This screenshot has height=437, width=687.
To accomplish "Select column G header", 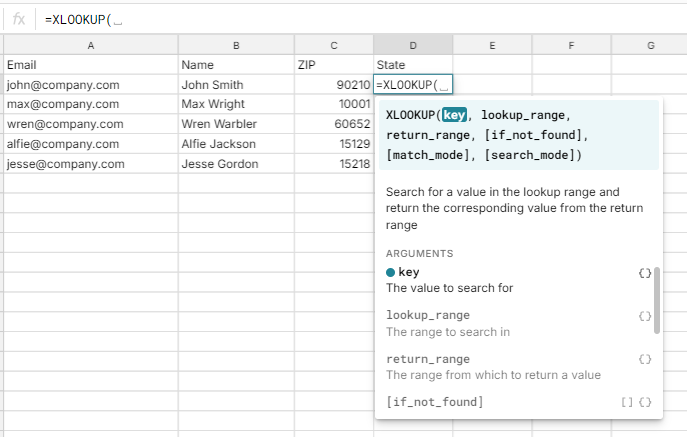I will tap(650, 45).
